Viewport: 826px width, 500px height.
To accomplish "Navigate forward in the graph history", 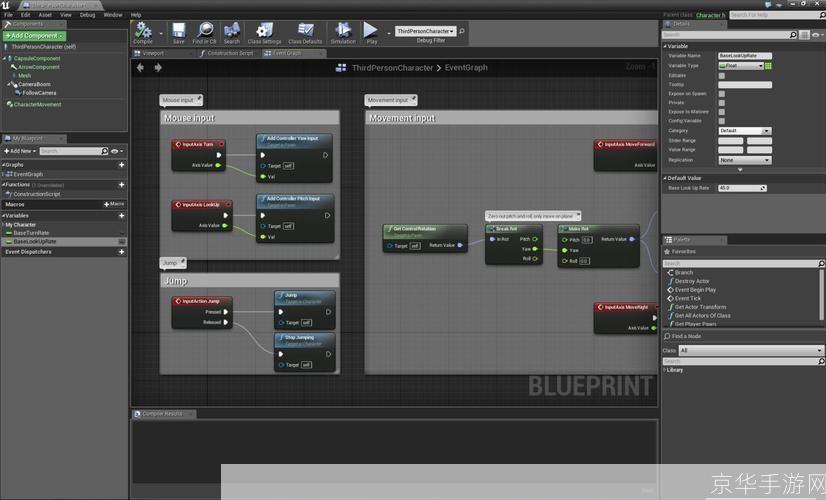I will pos(158,67).
